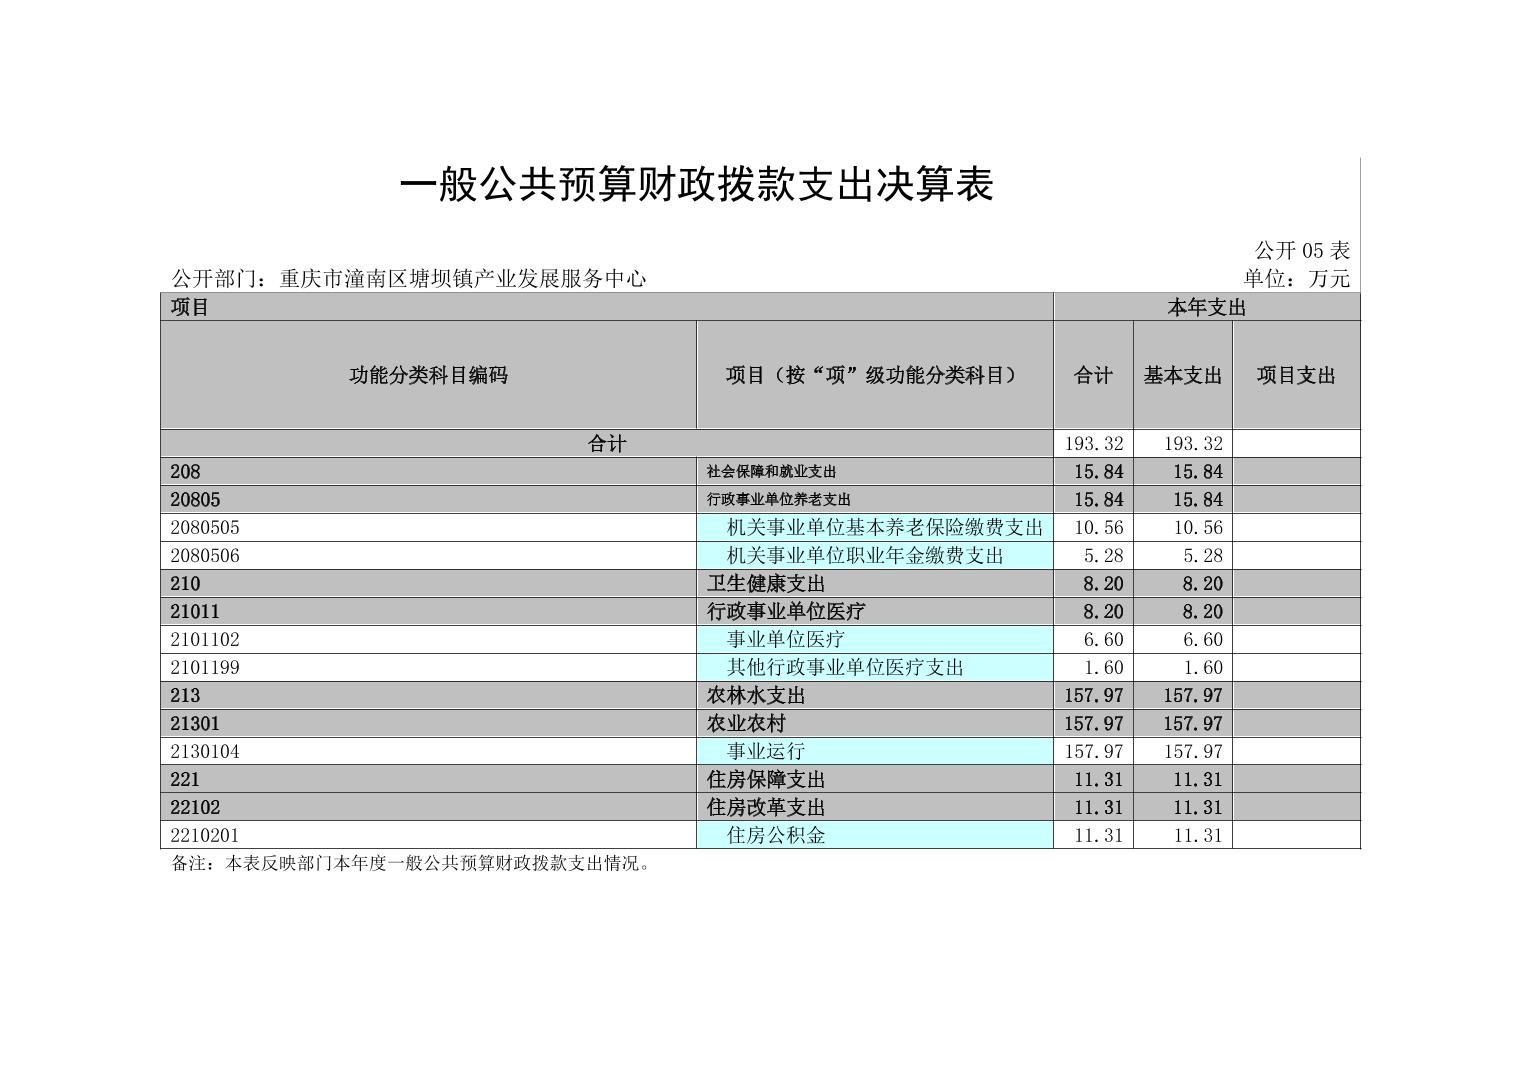This screenshot has height=1075, width=1521.
Task: Select code cell 2130104
Action: (x=205, y=752)
